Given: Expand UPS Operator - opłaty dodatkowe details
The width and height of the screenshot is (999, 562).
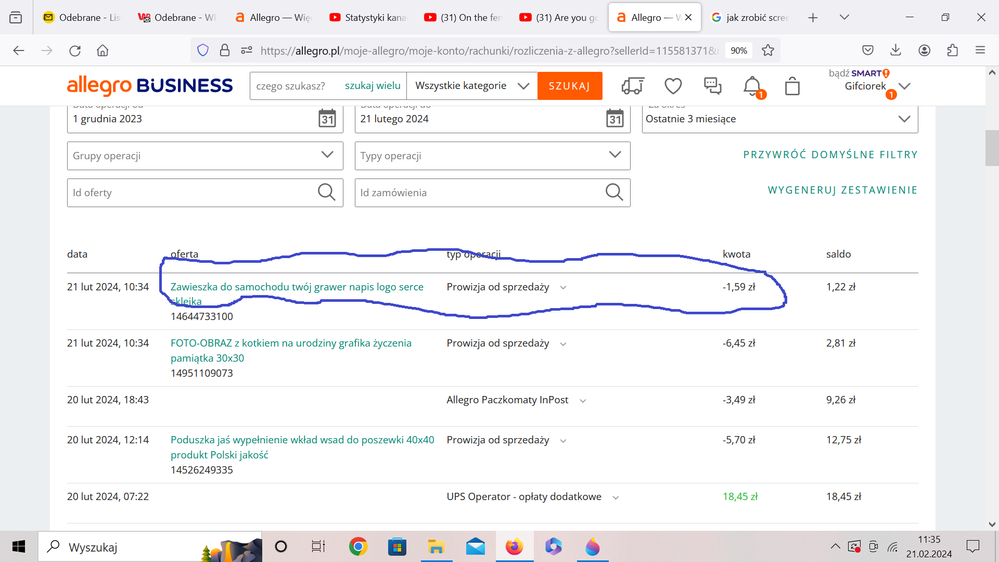Looking at the screenshot, I should coord(616,497).
